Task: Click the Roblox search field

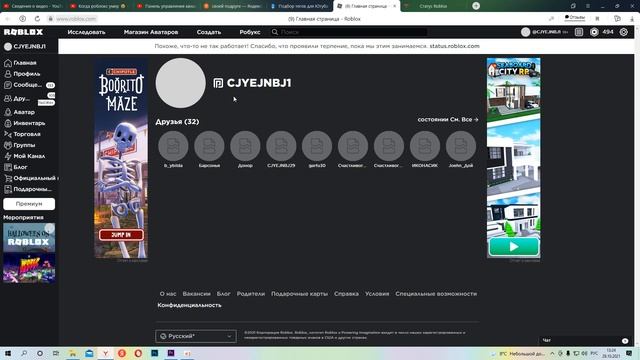Action: pos(349,32)
